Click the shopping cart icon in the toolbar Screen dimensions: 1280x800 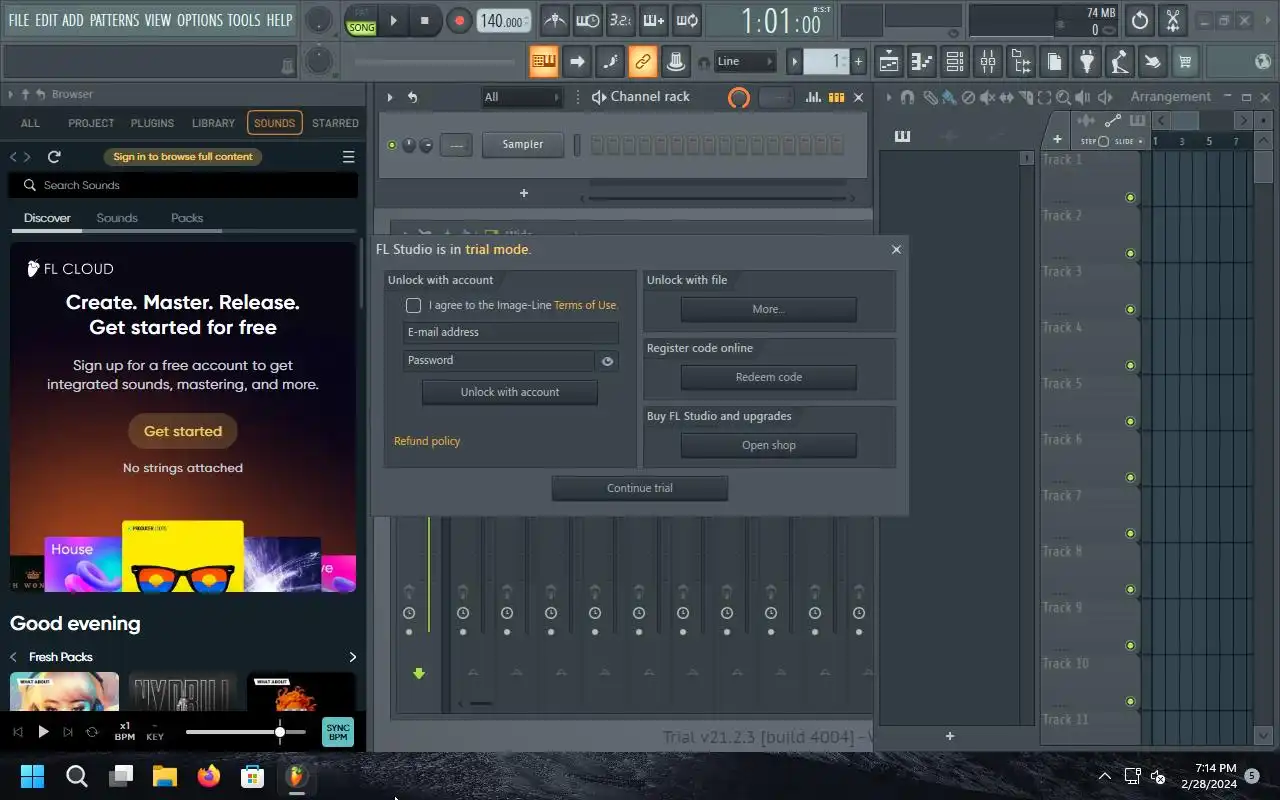coord(1185,62)
